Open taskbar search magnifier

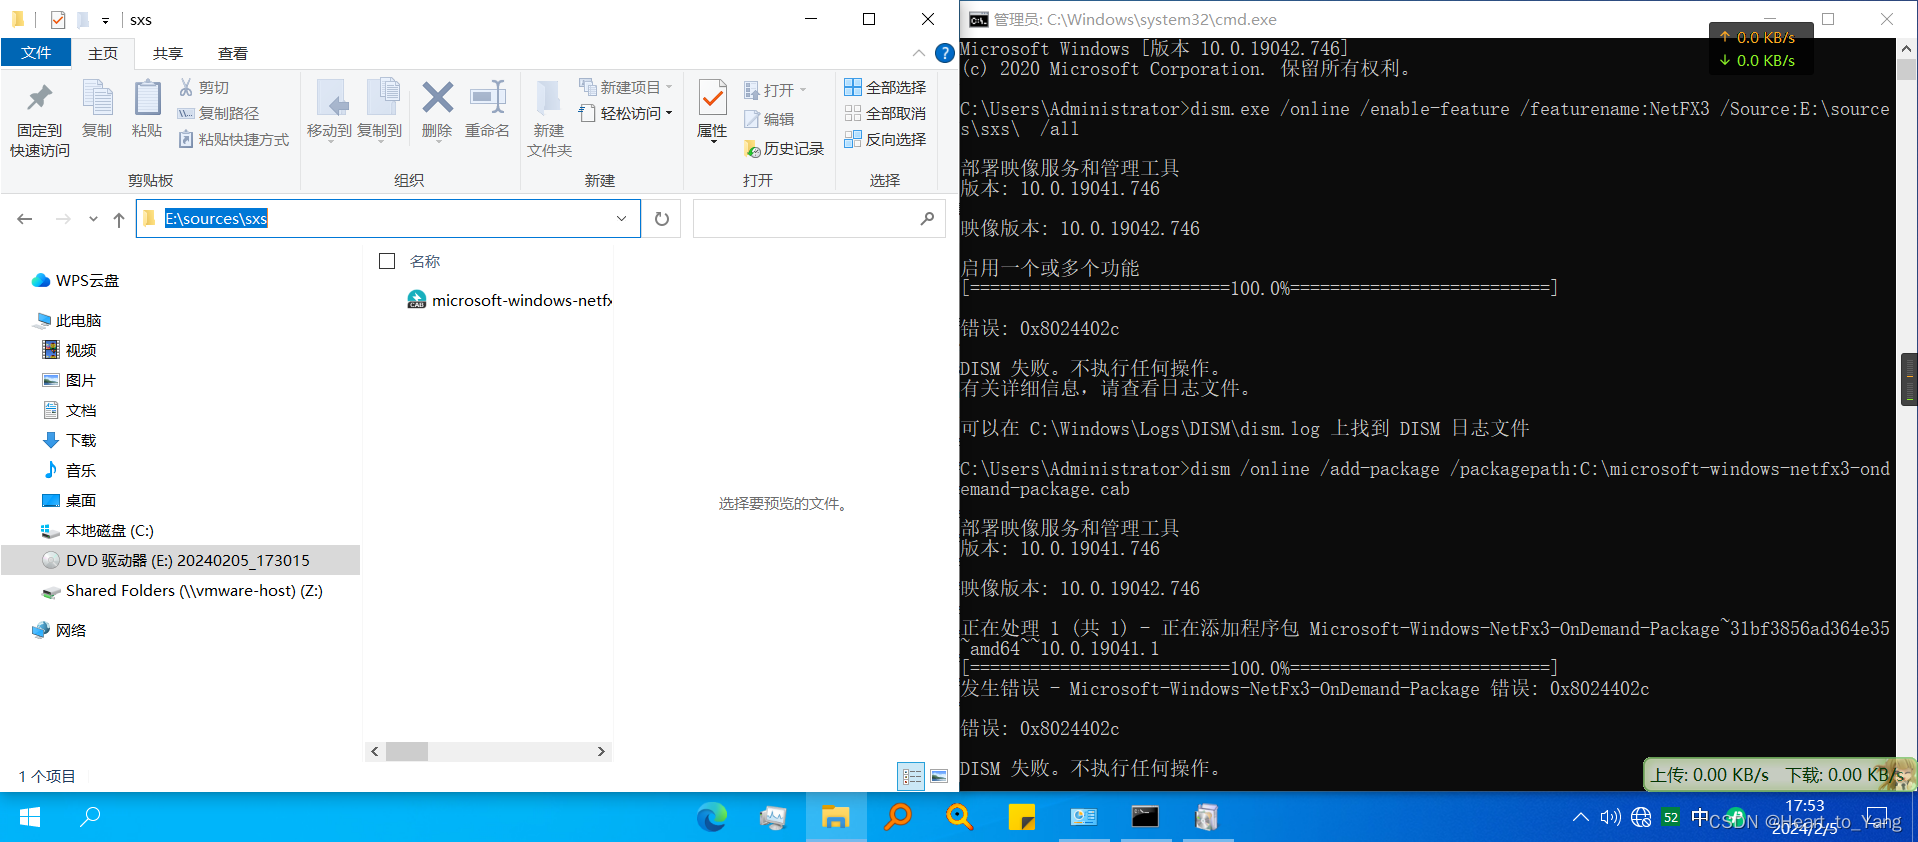(x=90, y=817)
